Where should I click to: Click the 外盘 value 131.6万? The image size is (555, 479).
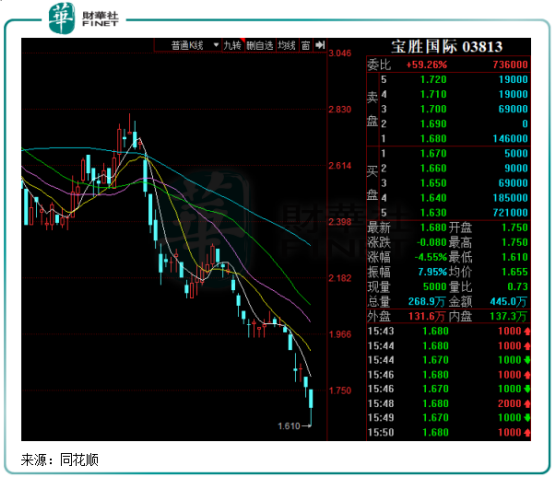[427, 317]
